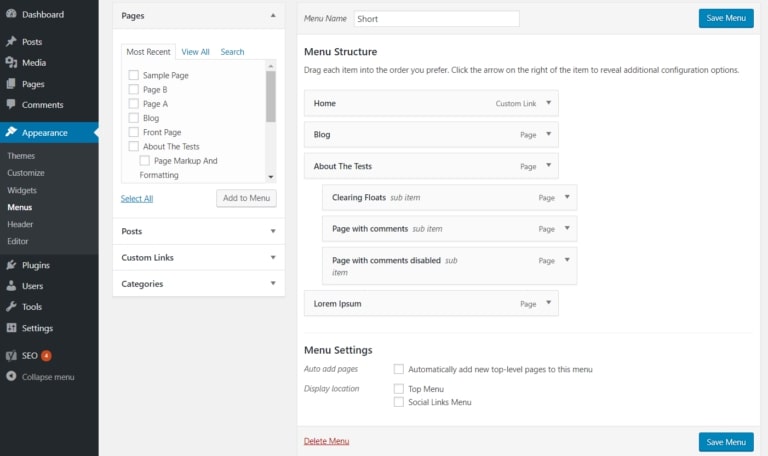The image size is (768, 456).
Task: Check the About The Tests checkbox in Pages list
Action: [x=133, y=146]
